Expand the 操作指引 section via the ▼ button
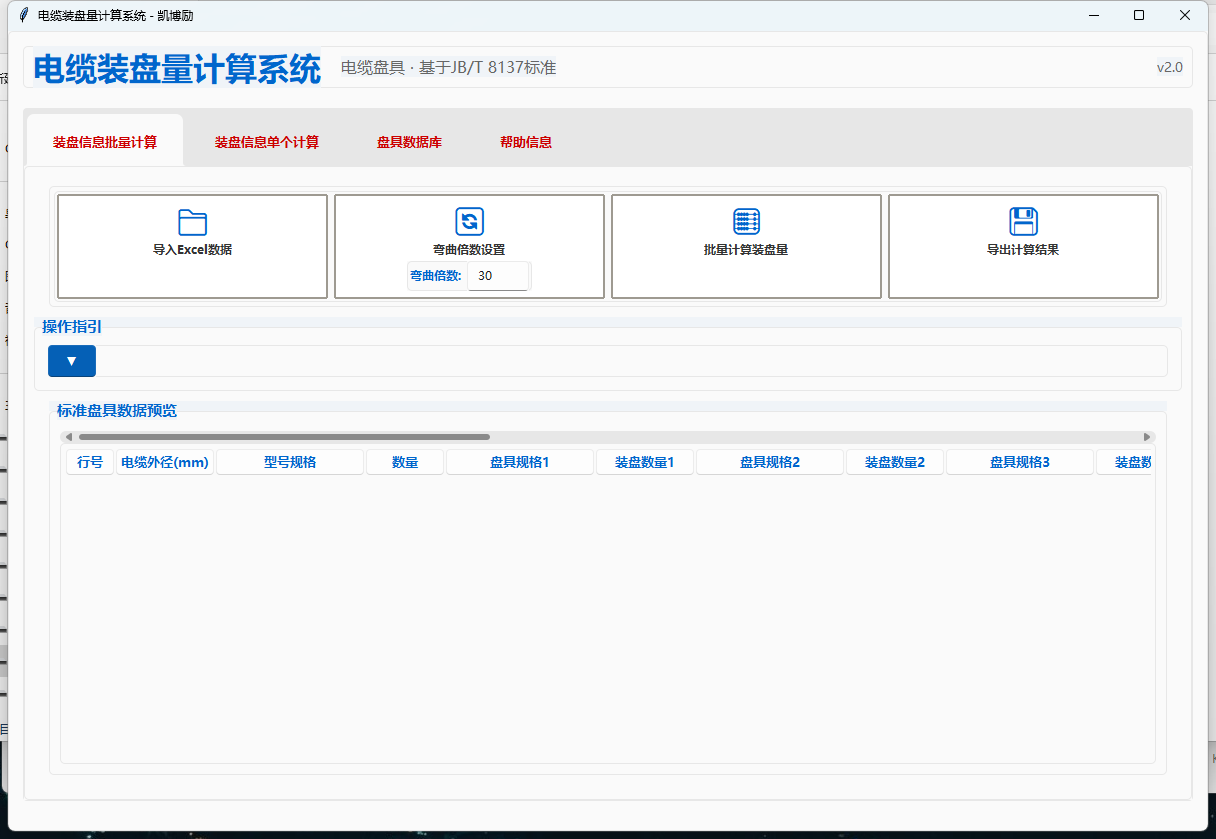Screen dimensions: 1216x839 click(71, 361)
